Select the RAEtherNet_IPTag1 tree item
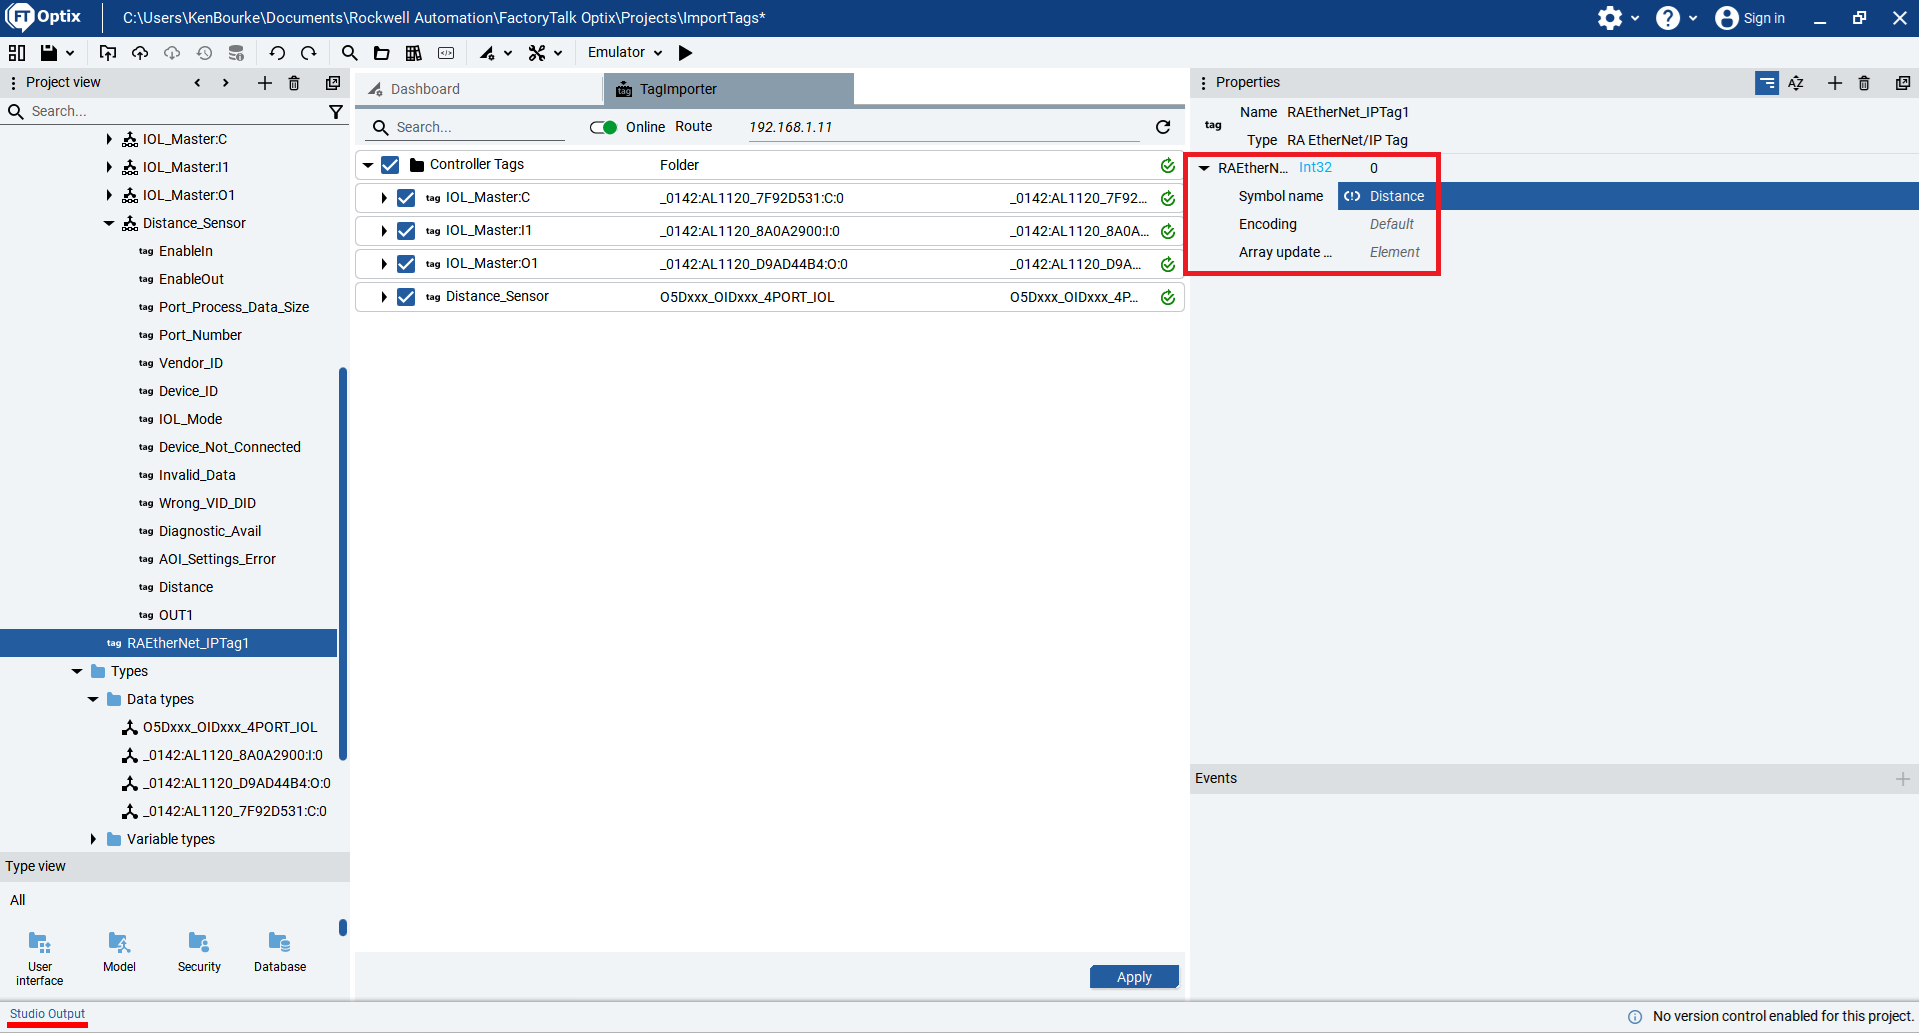 coord(168,643)
